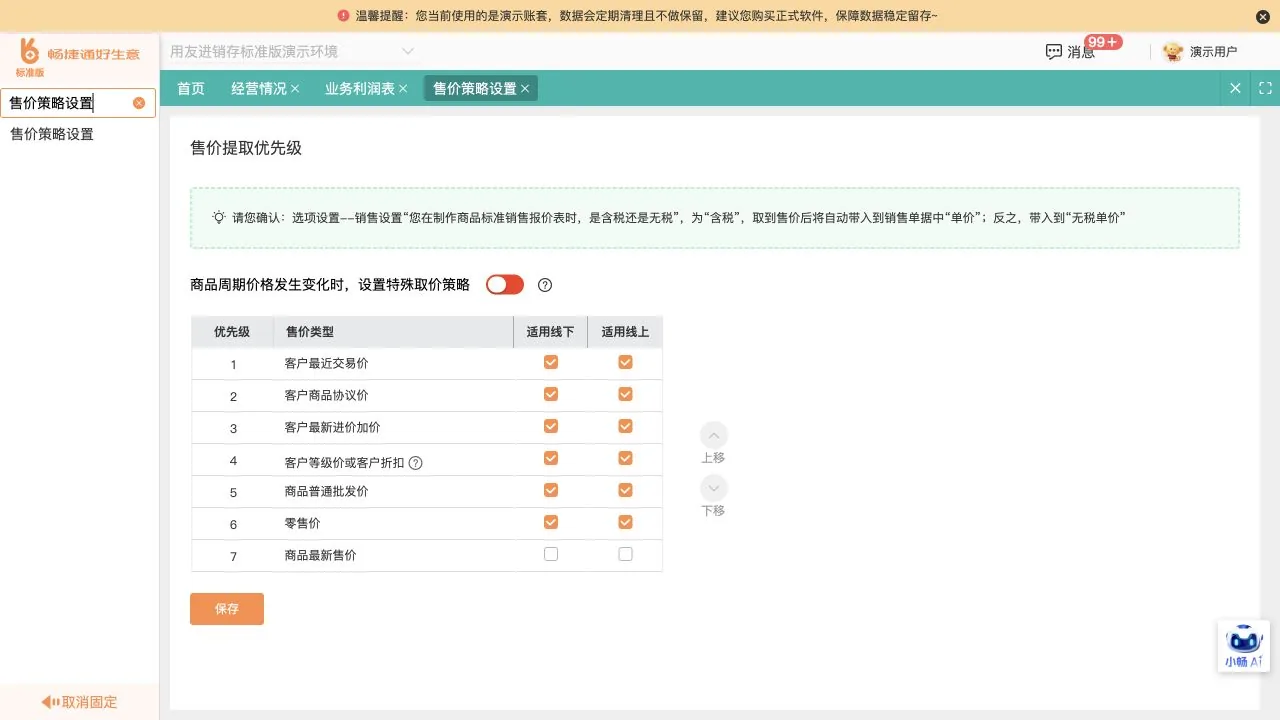Select the 售价策略设置 tab

pos(475,89)
